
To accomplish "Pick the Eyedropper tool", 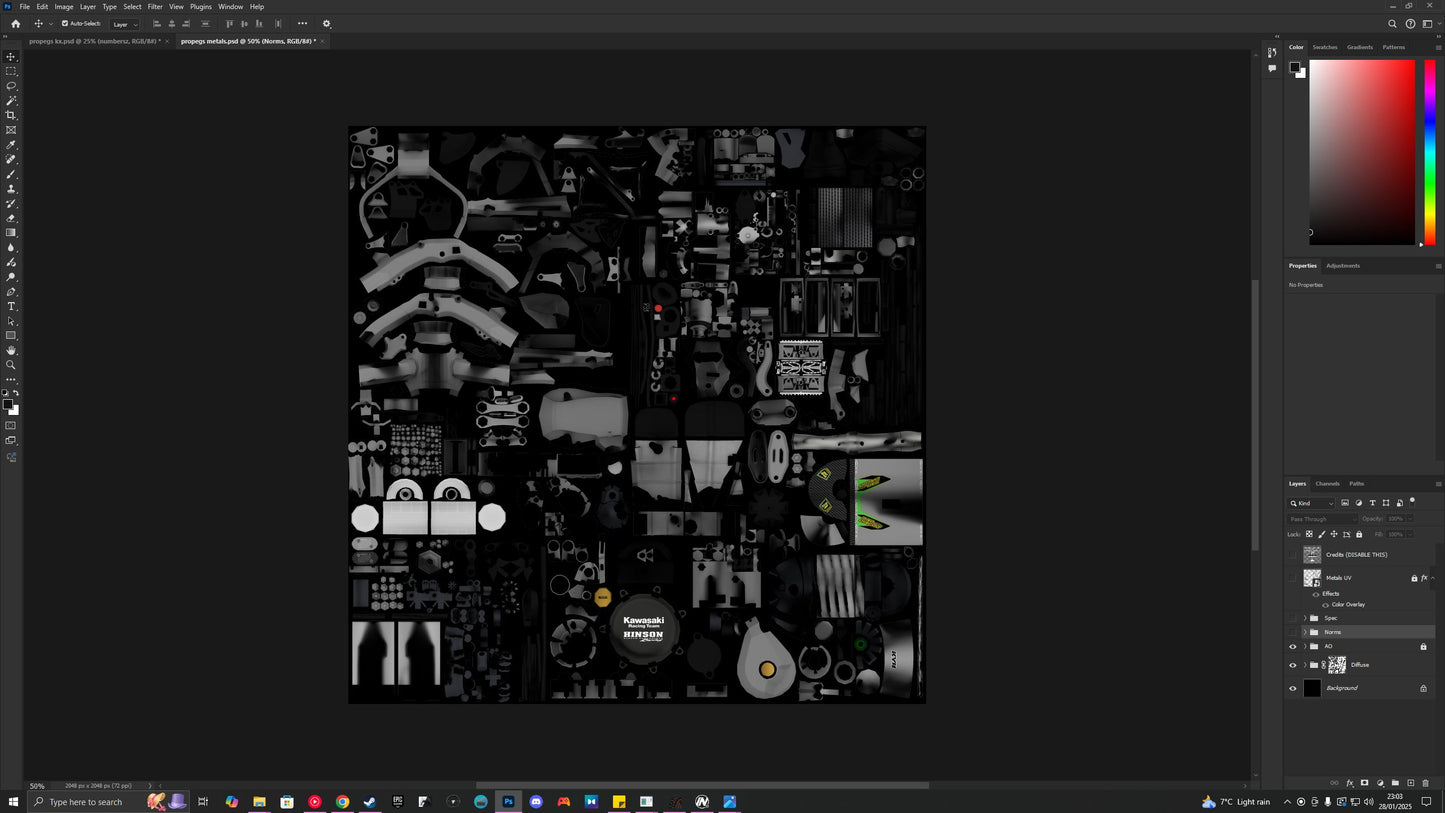I will tap(11, 145).
